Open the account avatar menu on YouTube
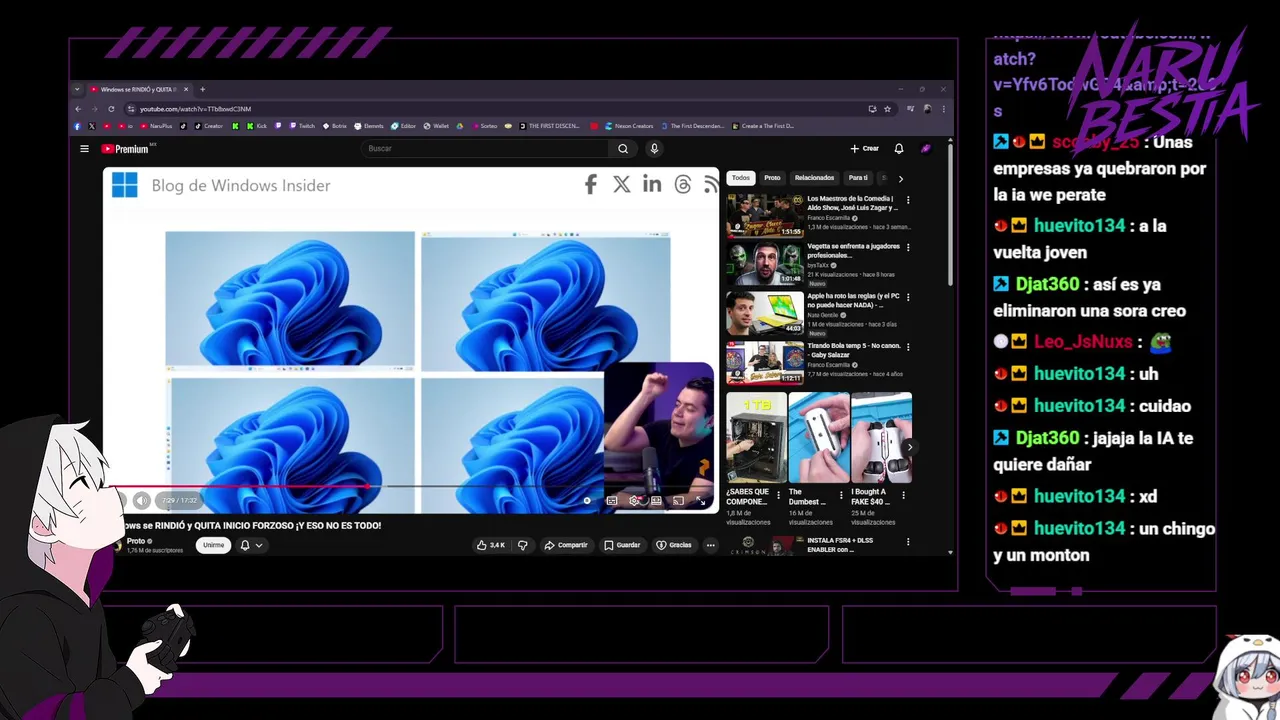Viewport: 1280px width, 720px height. pyautogui.click(x=926, y=149)
